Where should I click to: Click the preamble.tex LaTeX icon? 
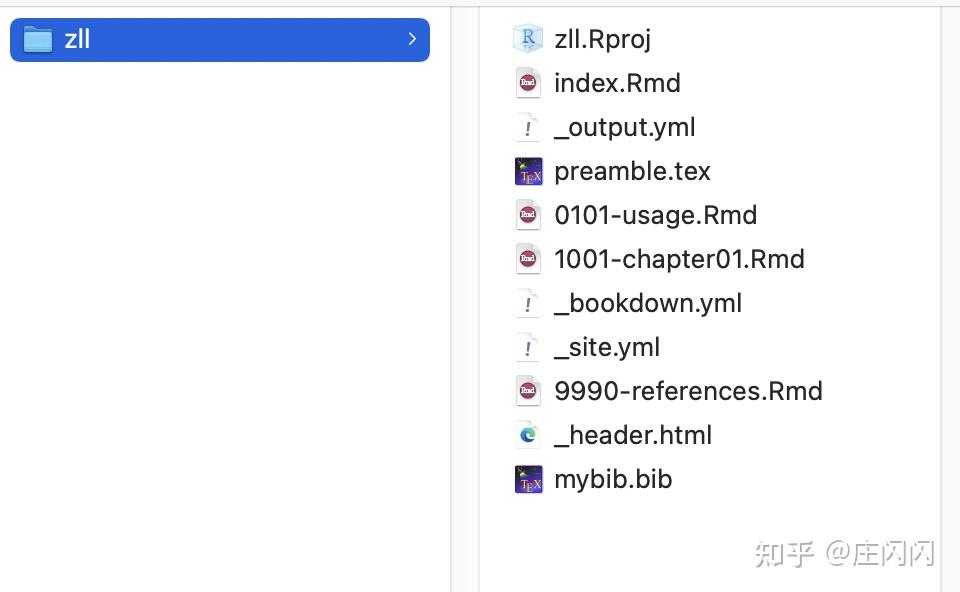click(528, 171)
